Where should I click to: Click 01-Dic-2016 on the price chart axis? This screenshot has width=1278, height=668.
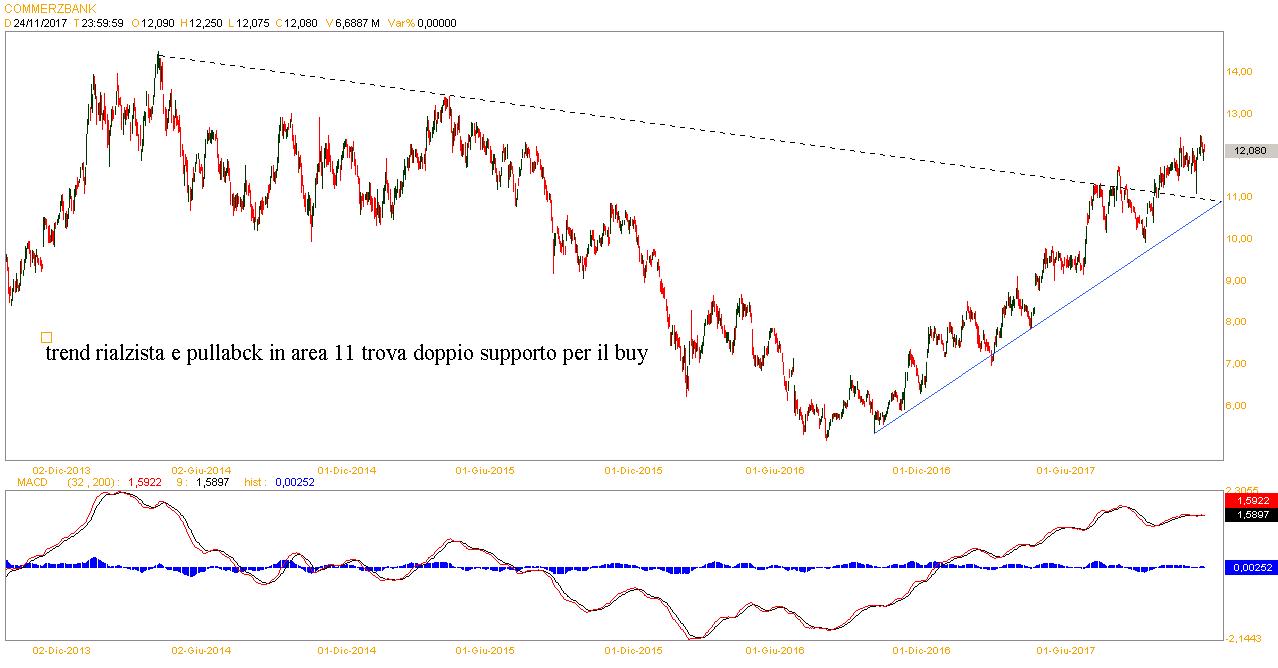[x=921, y=469]
